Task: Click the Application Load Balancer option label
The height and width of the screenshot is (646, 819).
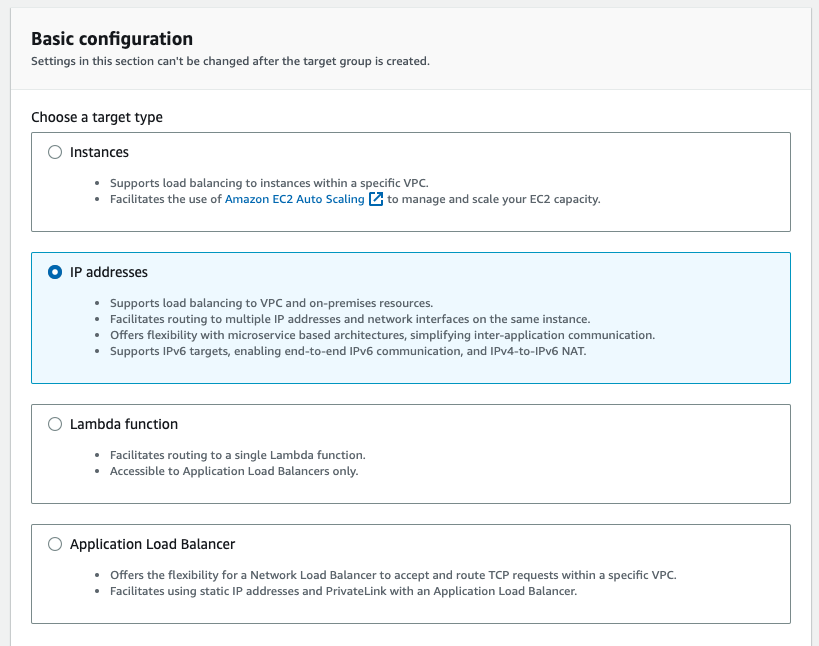Action: tap(152, 544)
